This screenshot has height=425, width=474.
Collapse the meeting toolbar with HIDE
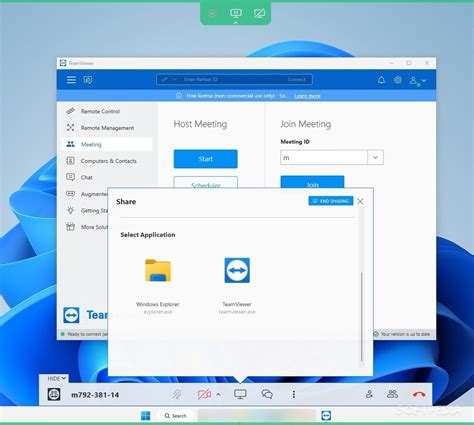[56, 378]
